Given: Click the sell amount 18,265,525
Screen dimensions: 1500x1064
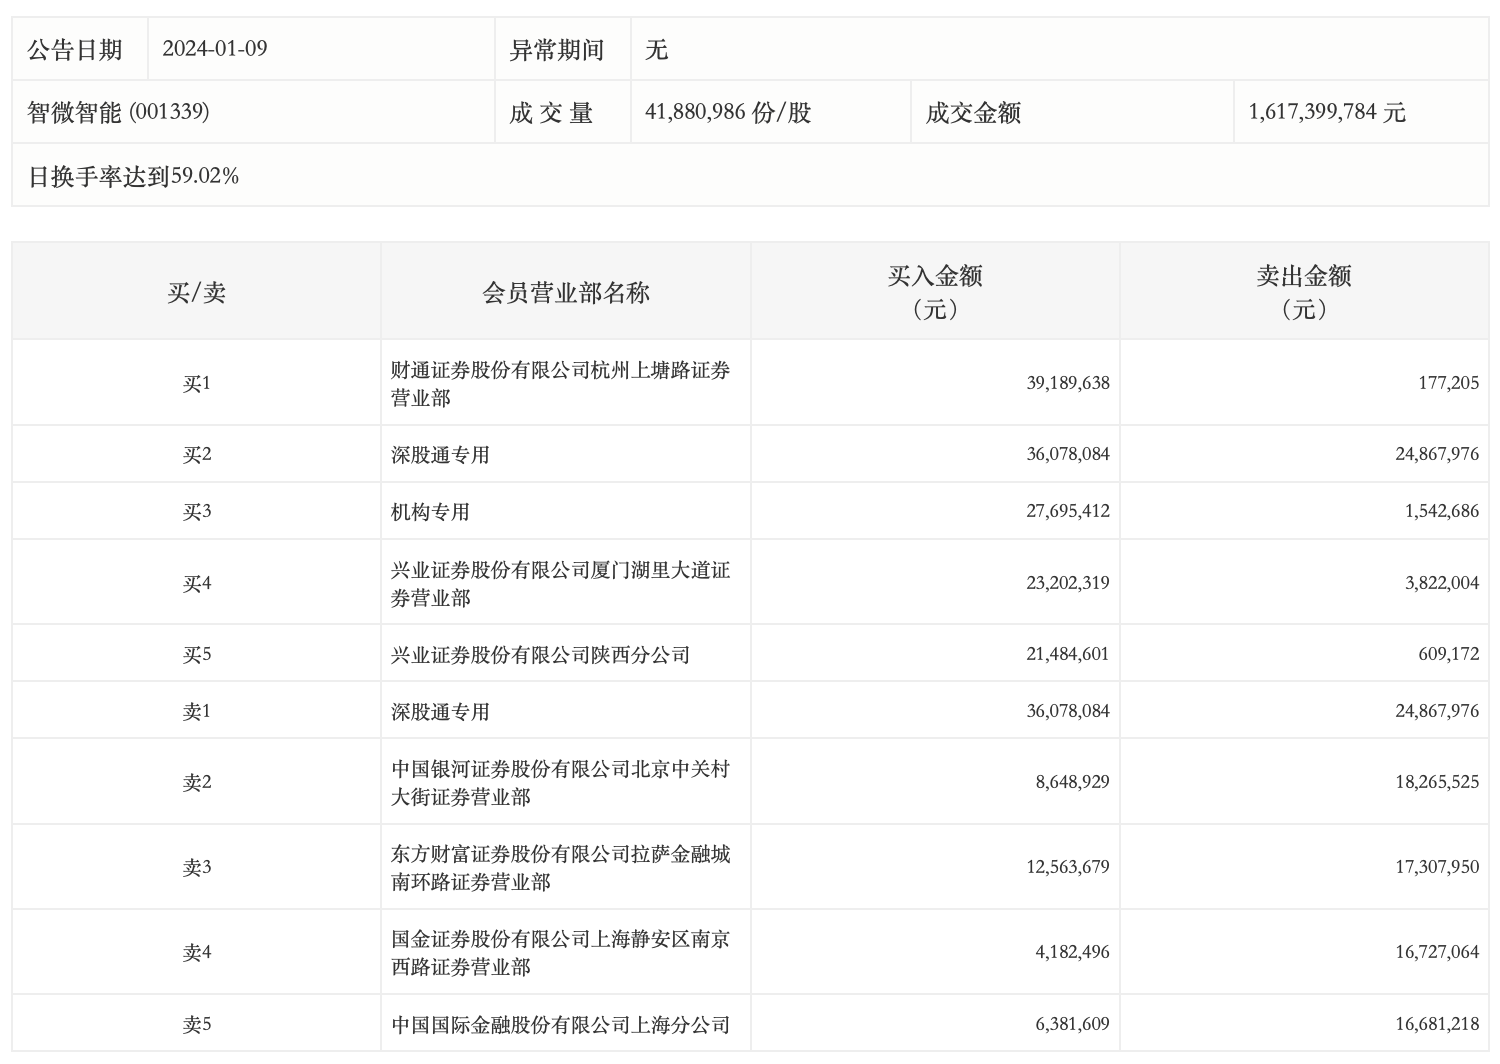Looking at the screenshot, I should [1436, 782].
